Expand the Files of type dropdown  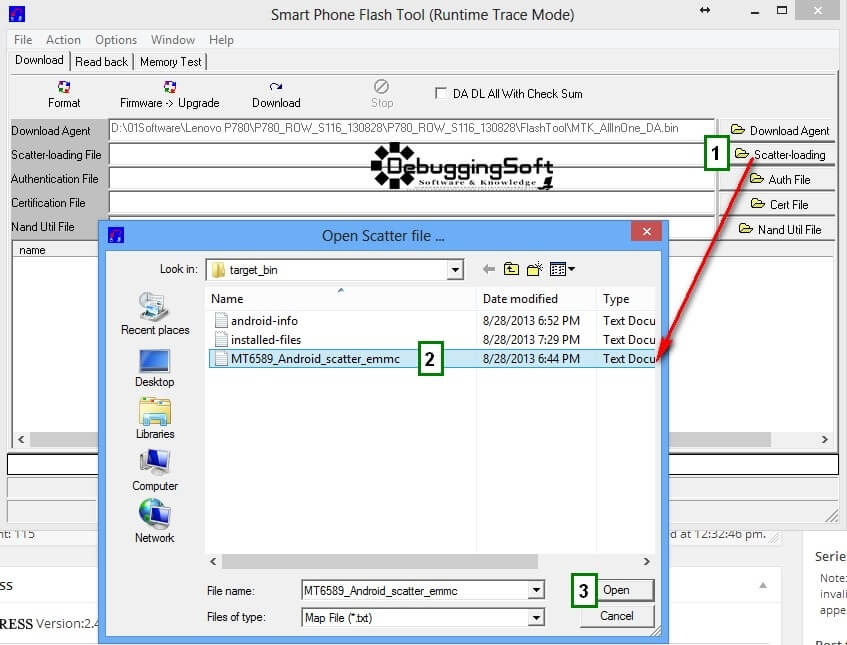(536, 617)
